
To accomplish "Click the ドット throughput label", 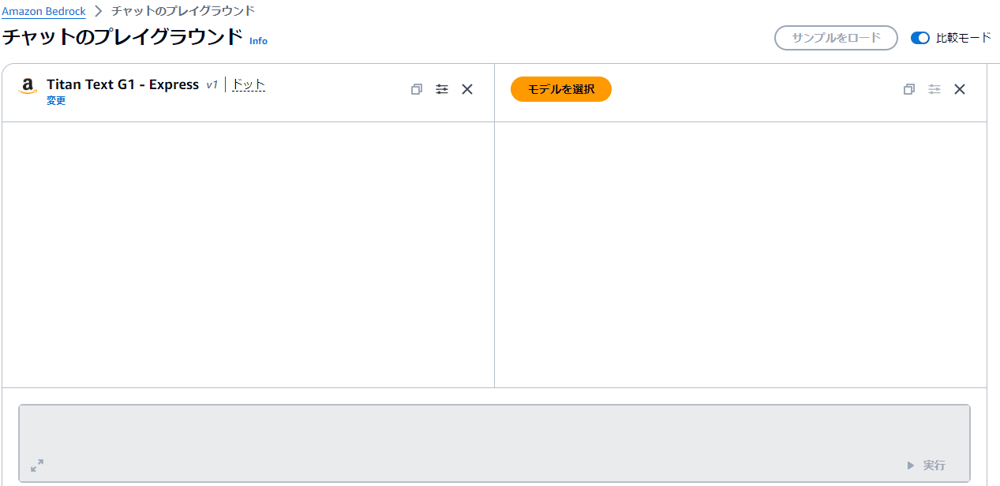I will coord(248,85).
